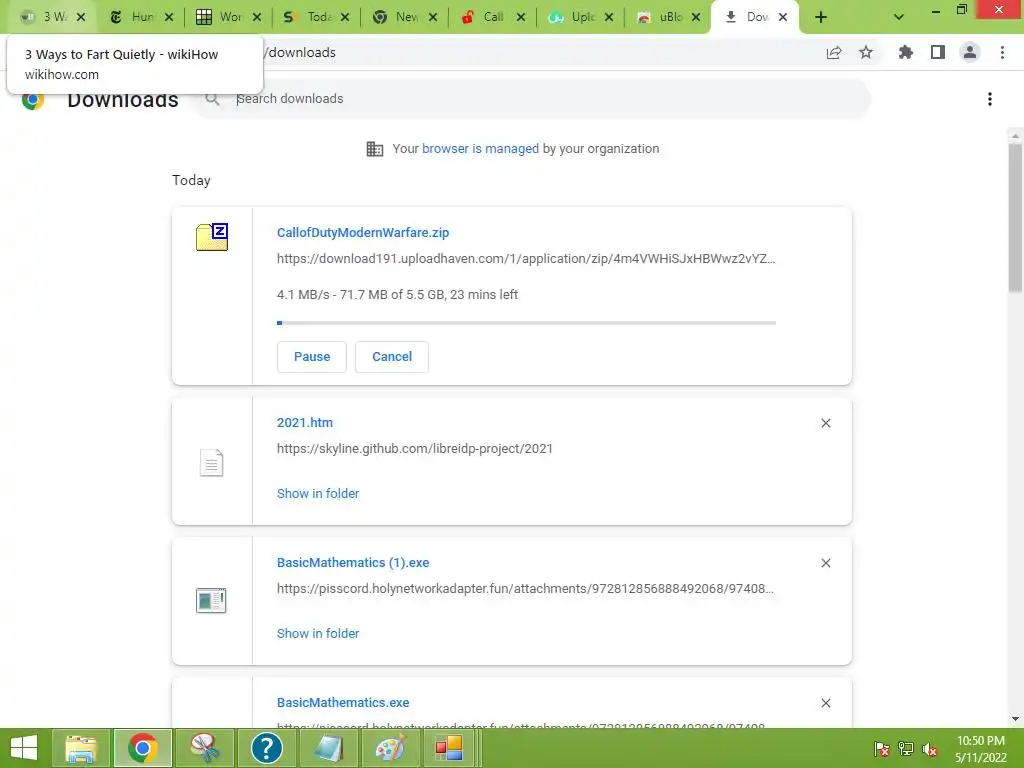The height and width of the screenshot is (768, 1024).
Task: Click the muted volume tray icon
Action: pos(930,749)
